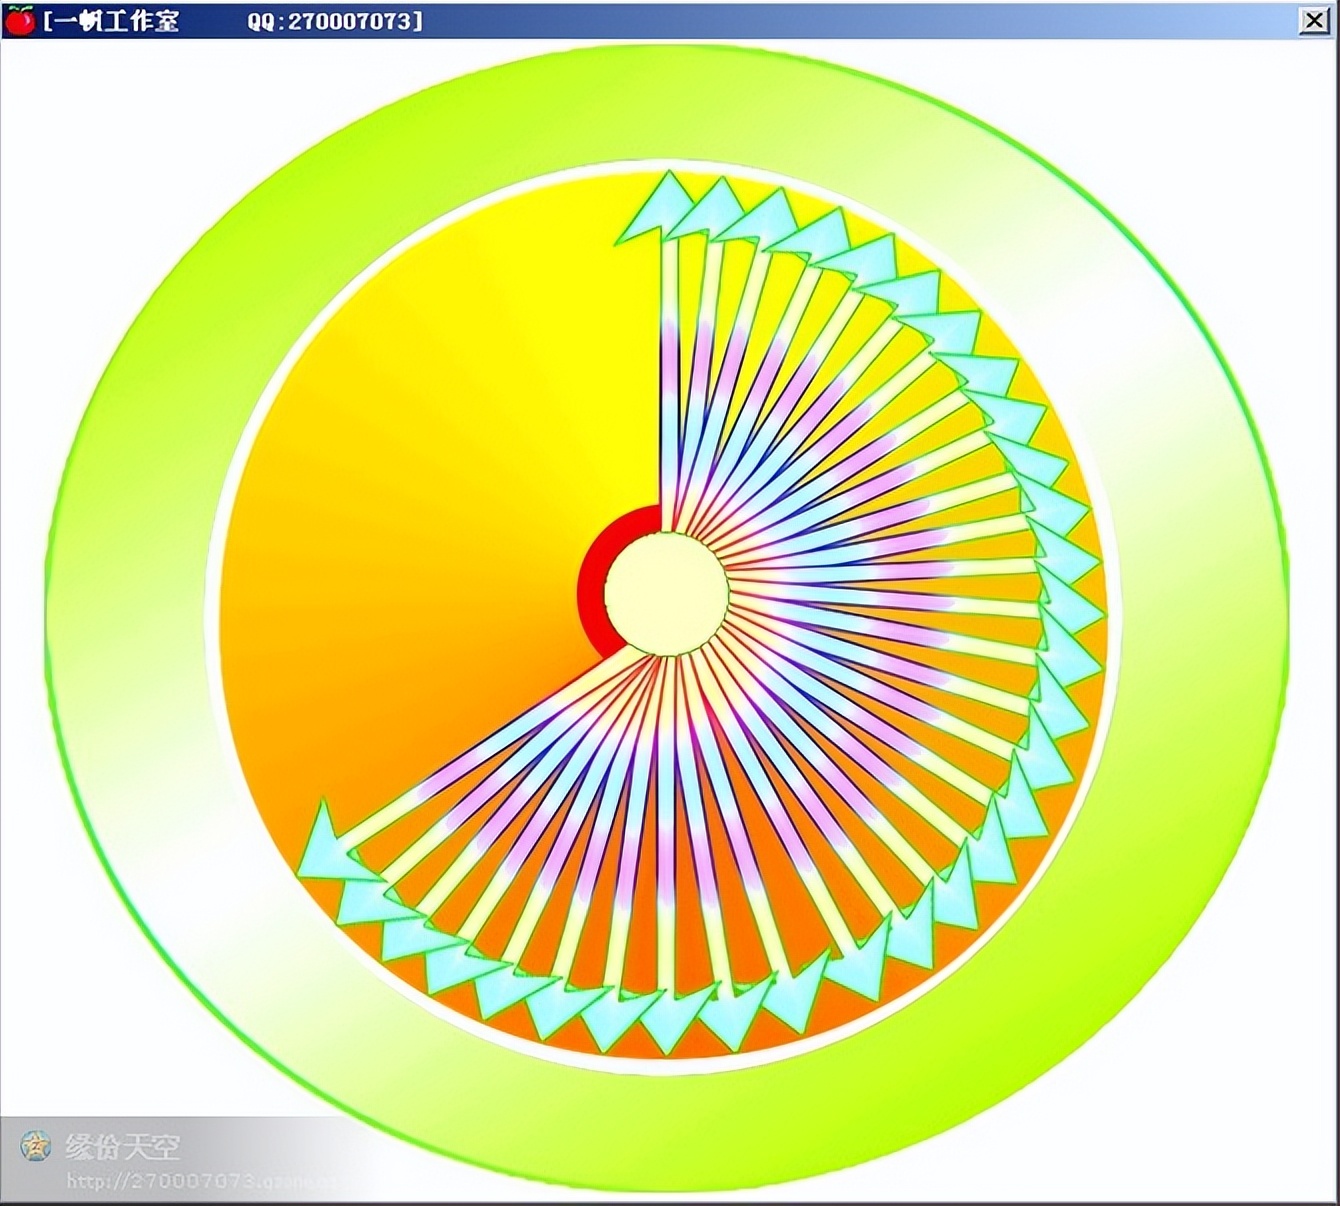Screen dimensions: 1340x1206
Task: Close the 一帆工作室 window
Action: coord(1314,20)
